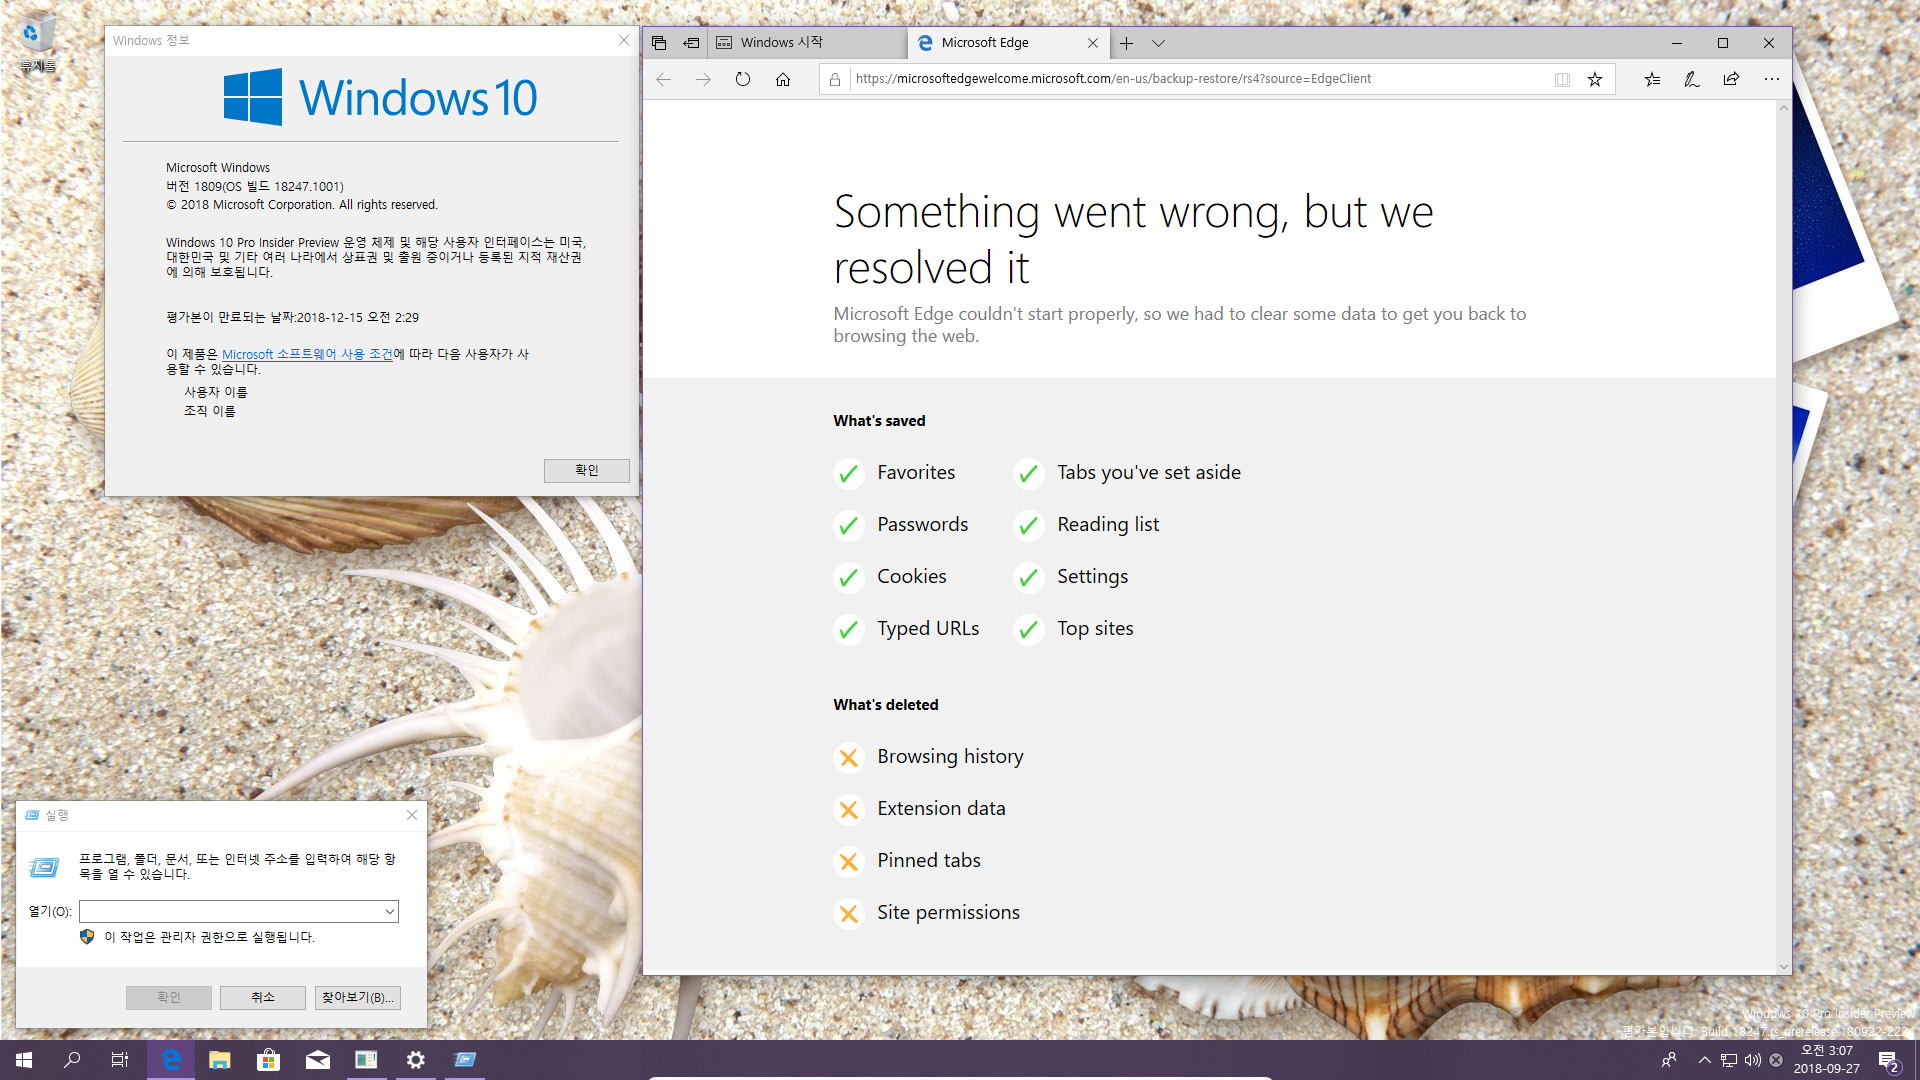Click 'Microsoft 소프트웨어 사용 조건' link

pyautogui.click(x=307, y=354)
